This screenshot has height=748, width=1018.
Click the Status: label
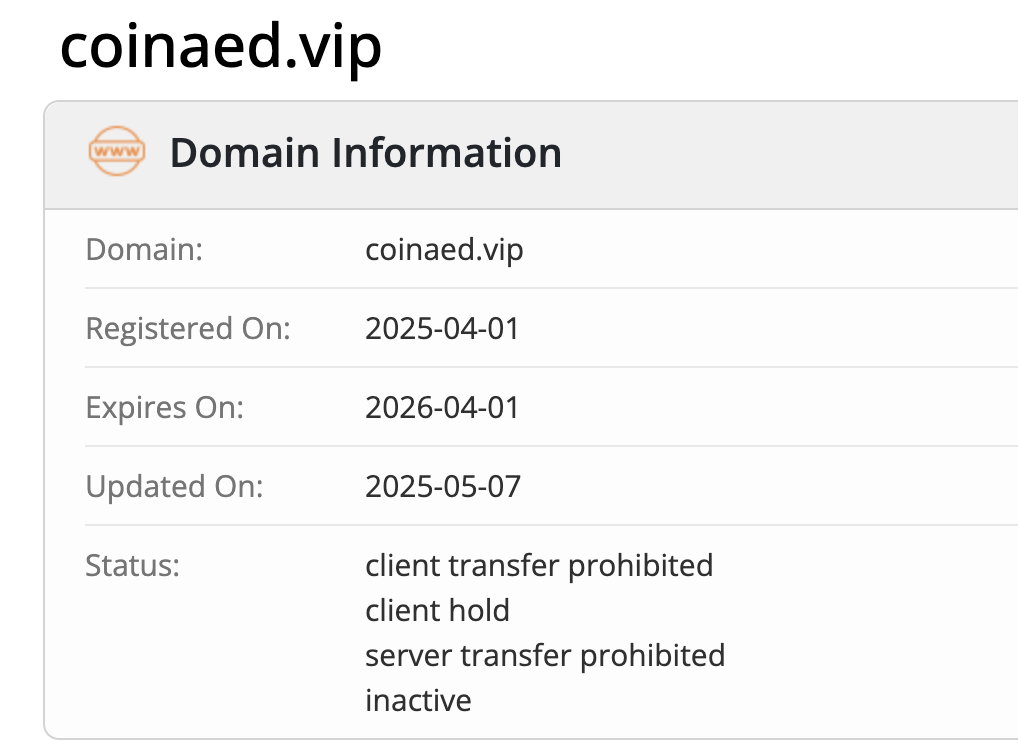132,566
